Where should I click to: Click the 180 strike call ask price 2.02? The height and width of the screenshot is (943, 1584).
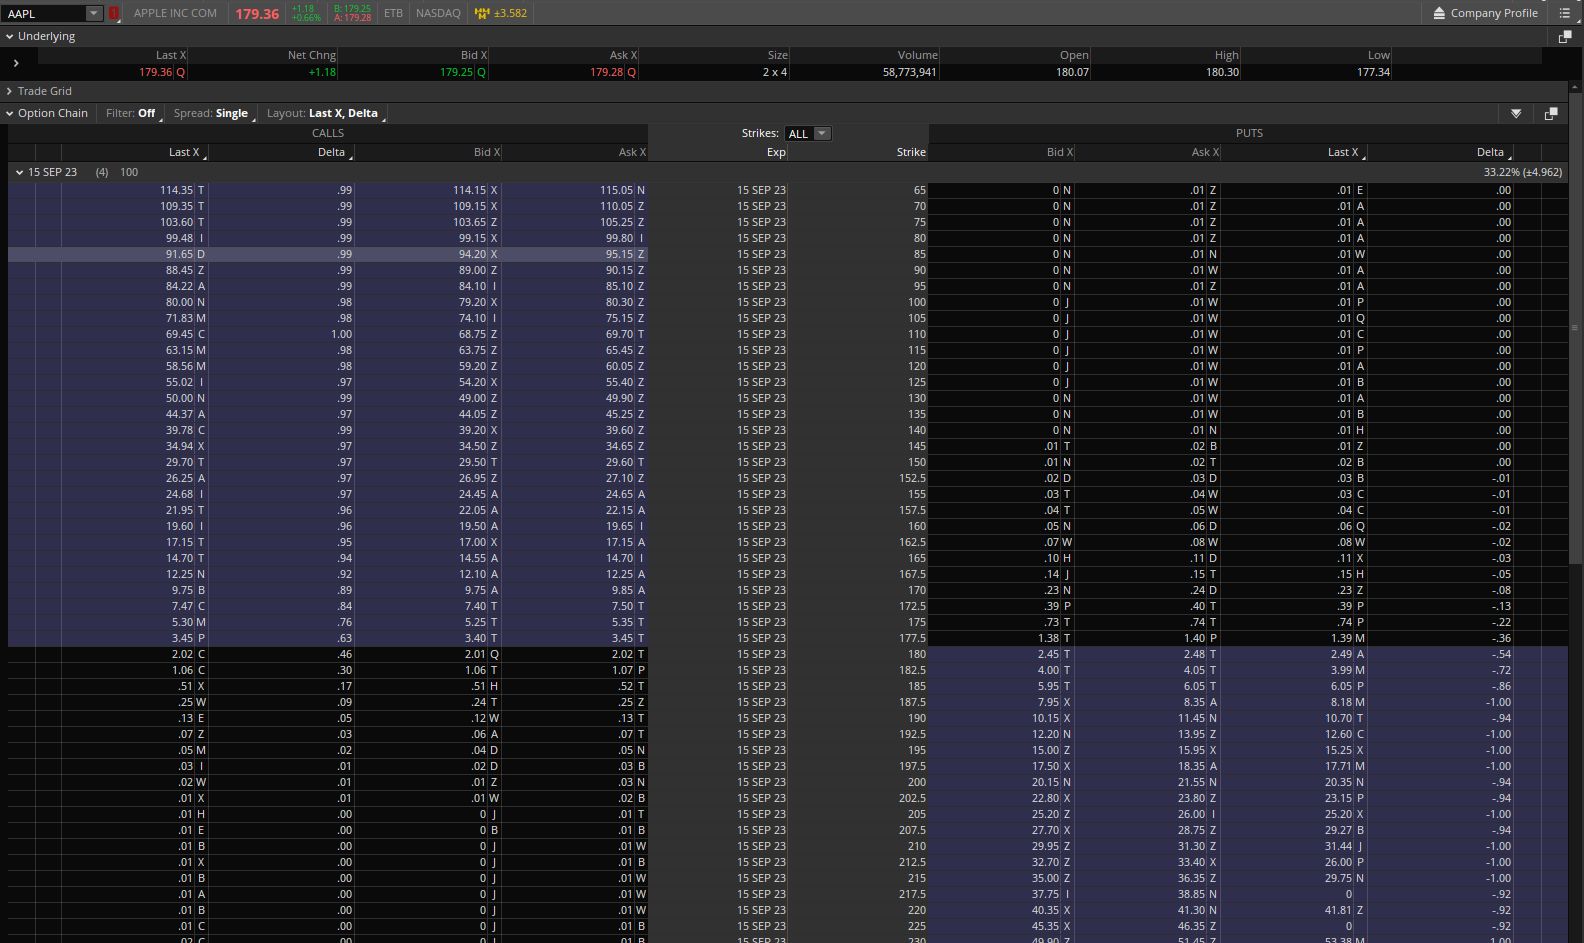pyautogui.click(x=621, y=654)
